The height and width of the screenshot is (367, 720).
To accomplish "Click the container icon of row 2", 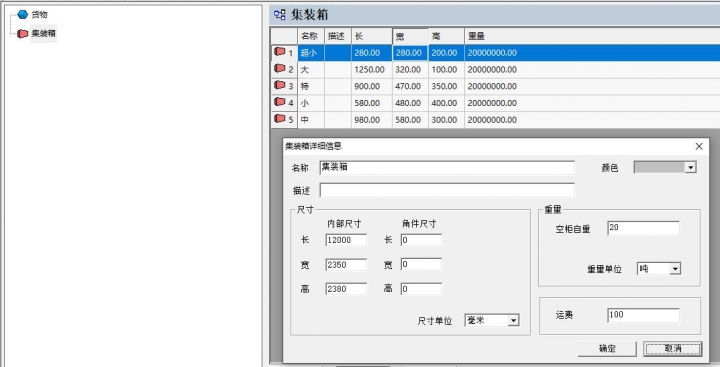I will (280, 68).
